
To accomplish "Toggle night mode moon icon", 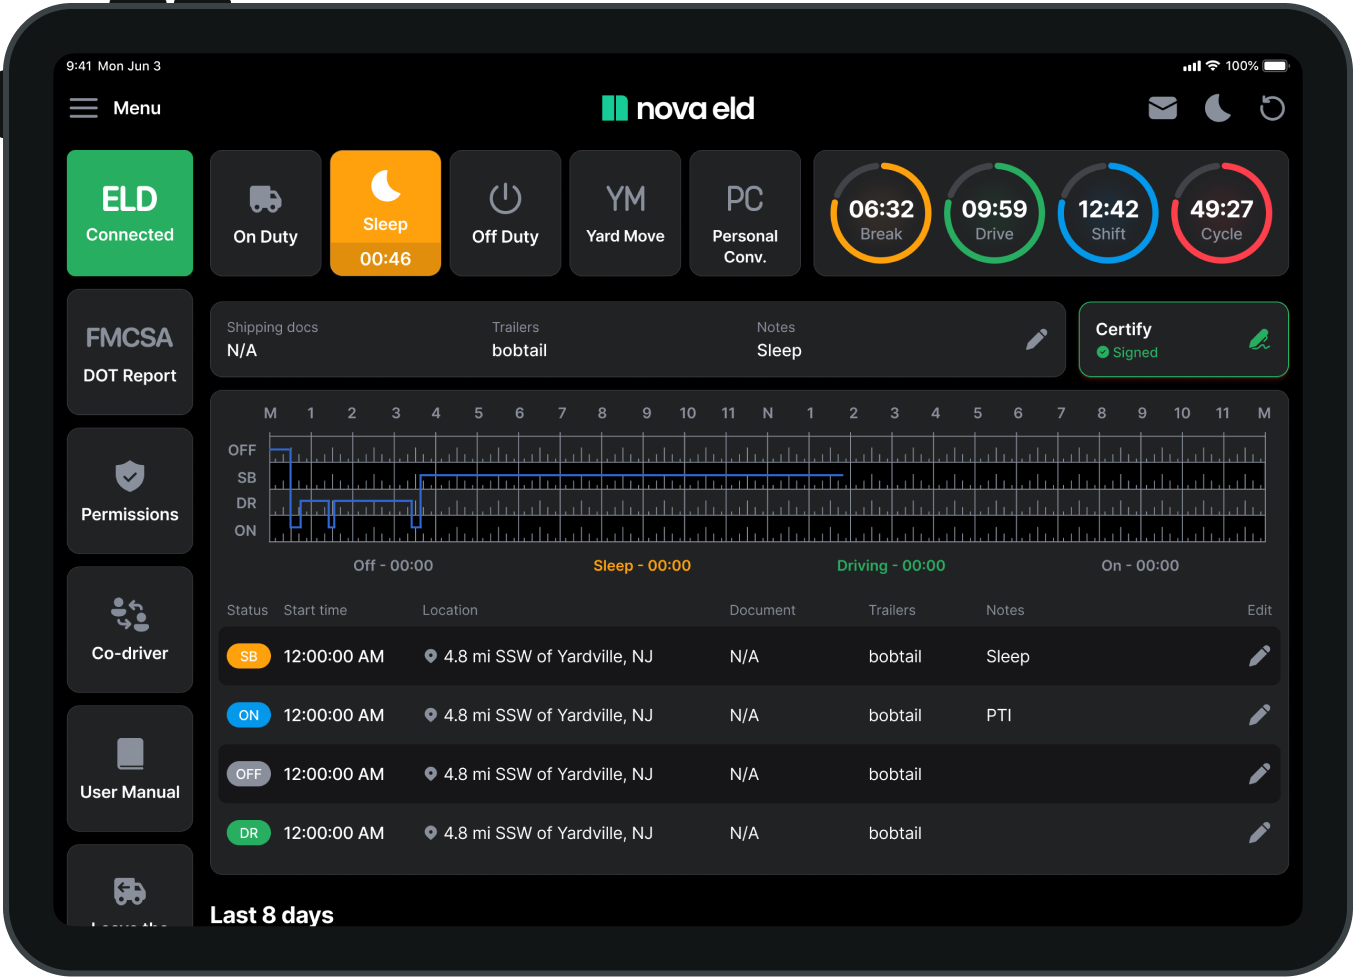I will tap(1217, 108).
